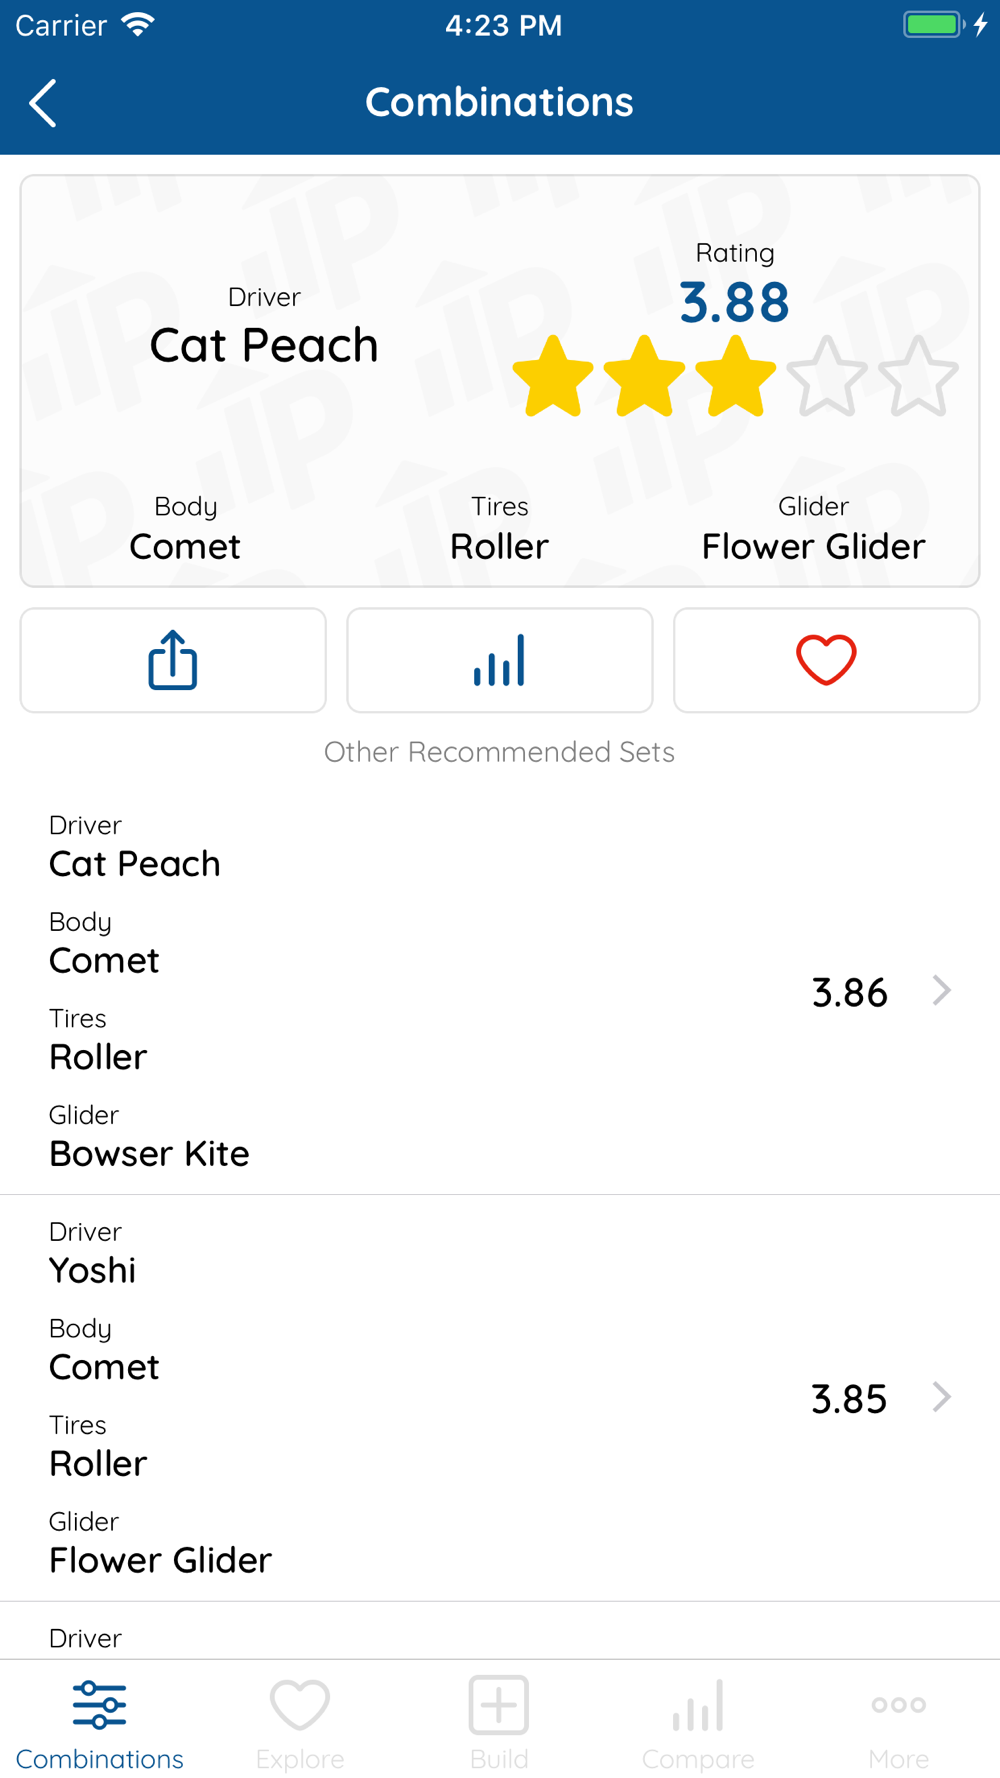1000x1778 pixels.
Task: Favorite this set with heart icon
Action: click(x=826, y=660)
